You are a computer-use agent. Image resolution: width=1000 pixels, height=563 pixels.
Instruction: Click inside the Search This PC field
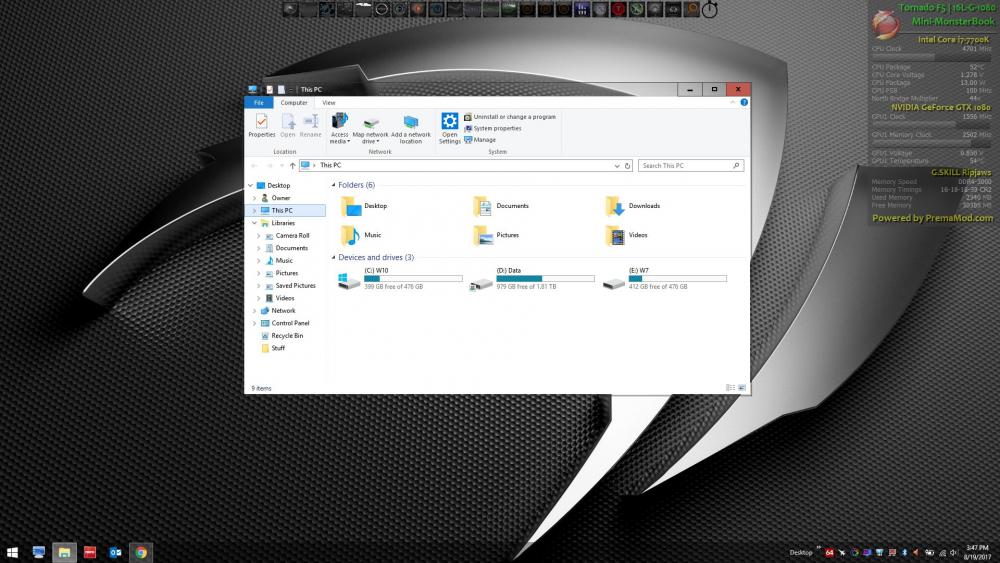685,165
